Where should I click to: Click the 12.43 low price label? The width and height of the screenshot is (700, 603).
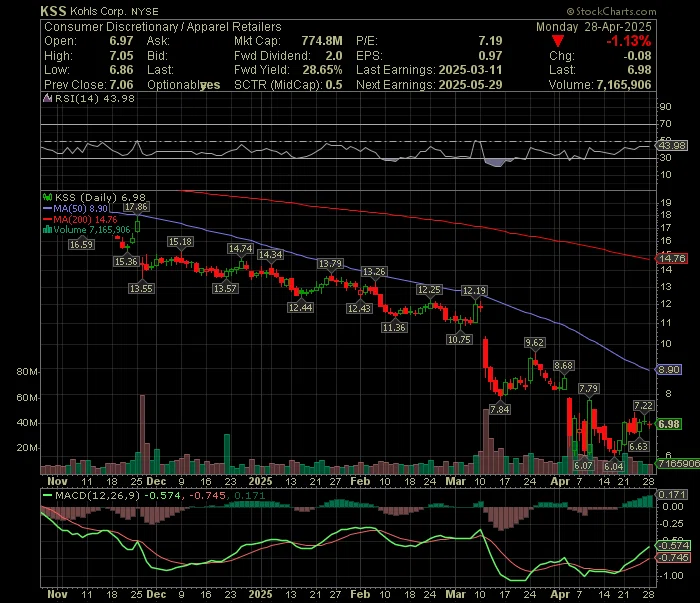(x=359, y=308)
